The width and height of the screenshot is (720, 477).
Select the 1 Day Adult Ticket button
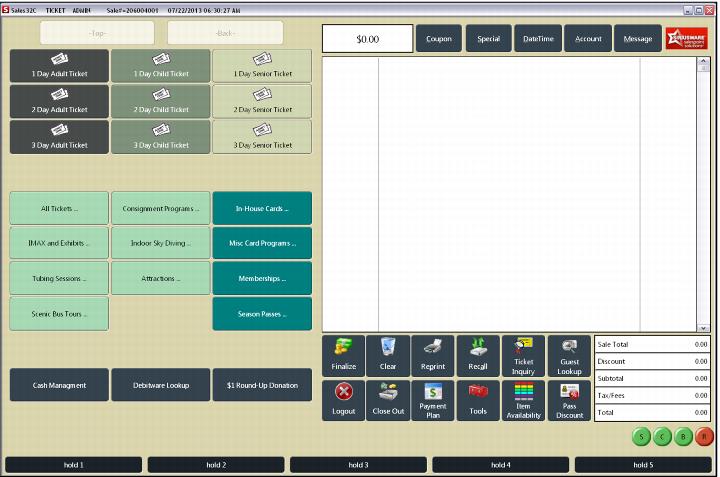coord(59,66)
